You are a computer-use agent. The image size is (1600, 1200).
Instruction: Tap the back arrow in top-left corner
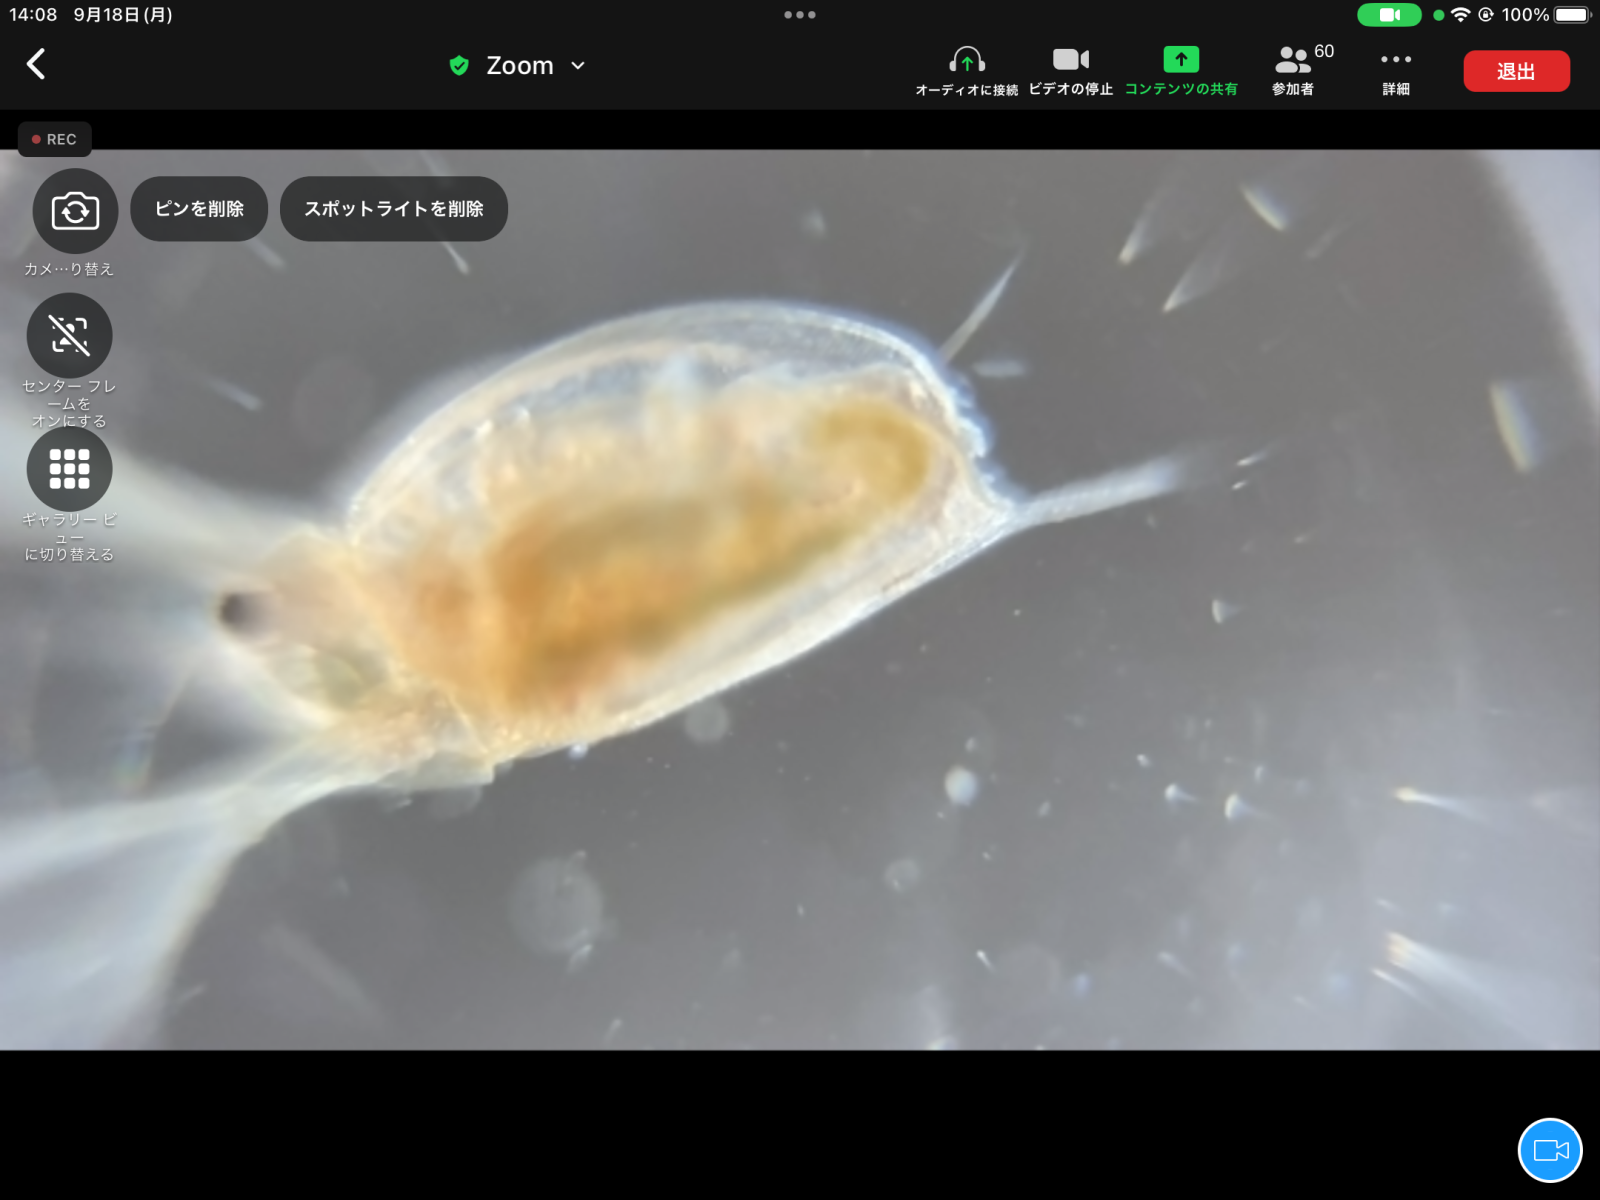coord(36,64)
